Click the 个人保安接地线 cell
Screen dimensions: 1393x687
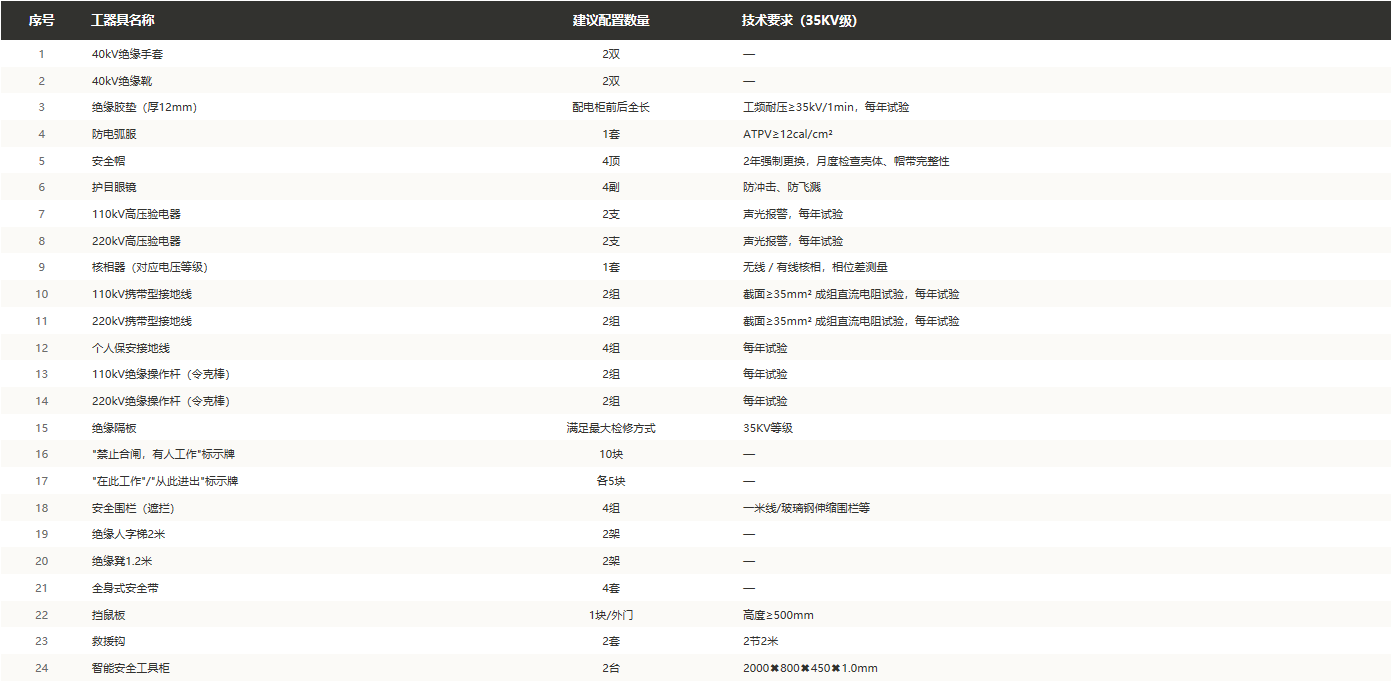click(x=130, y=348)
